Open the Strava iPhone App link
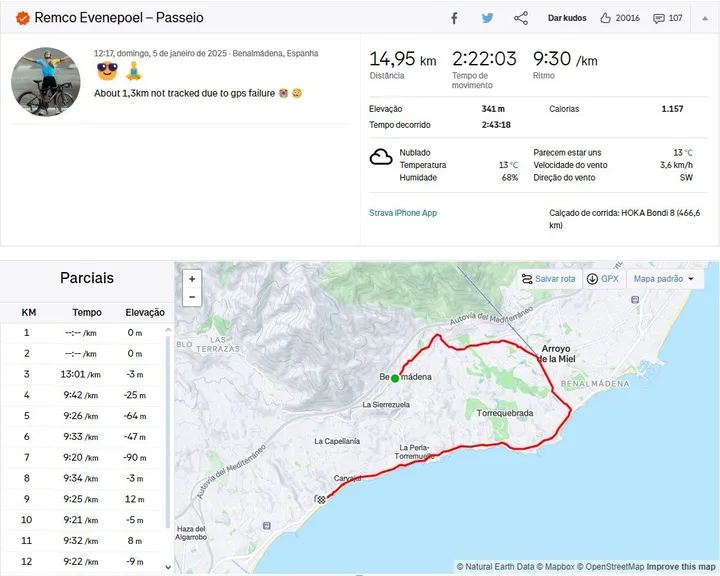Image resolution: width=720 pixels, height=576 pixels. 403,213
